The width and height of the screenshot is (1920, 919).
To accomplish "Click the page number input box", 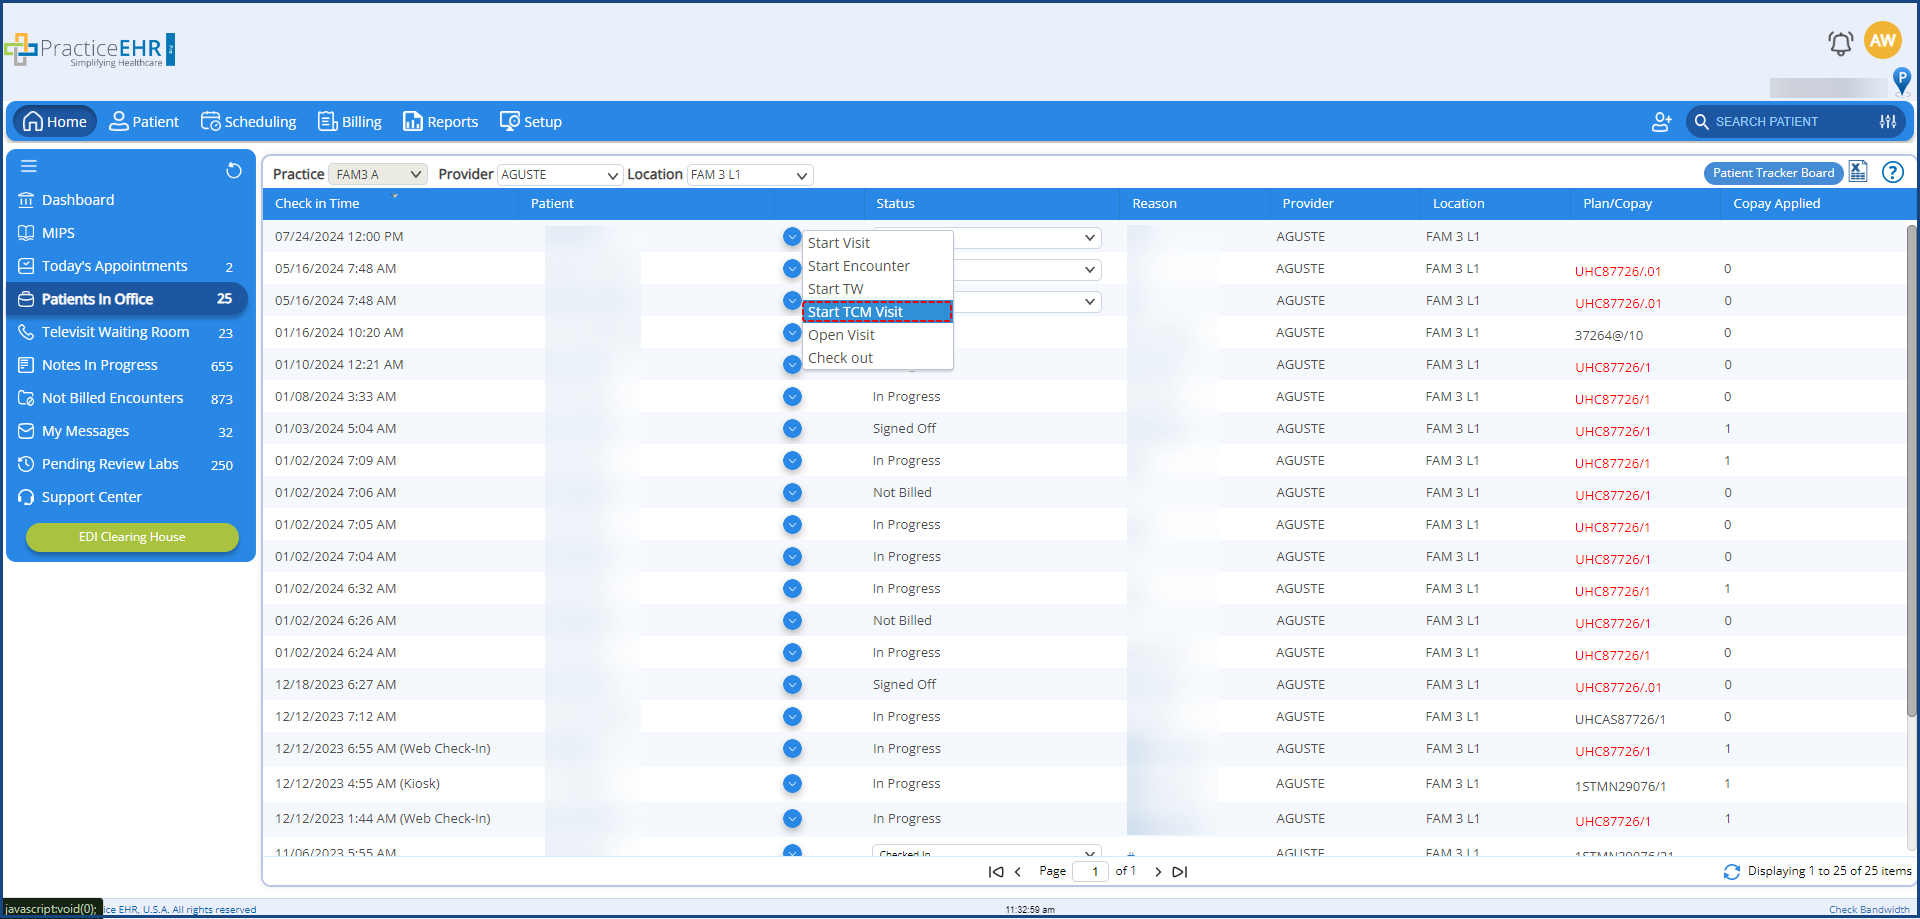I will [1090, 872].
